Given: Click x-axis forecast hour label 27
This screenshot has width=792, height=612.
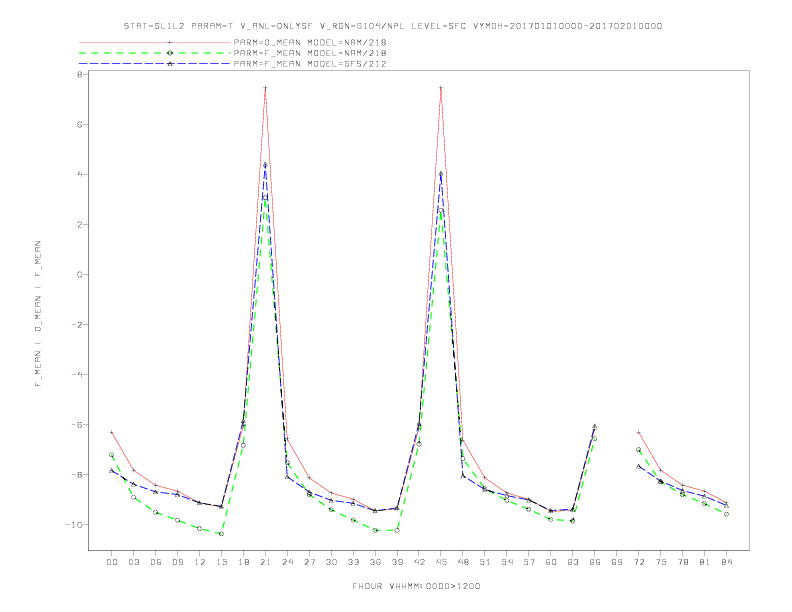Looking at the screenshot, I should coord(309,562).
